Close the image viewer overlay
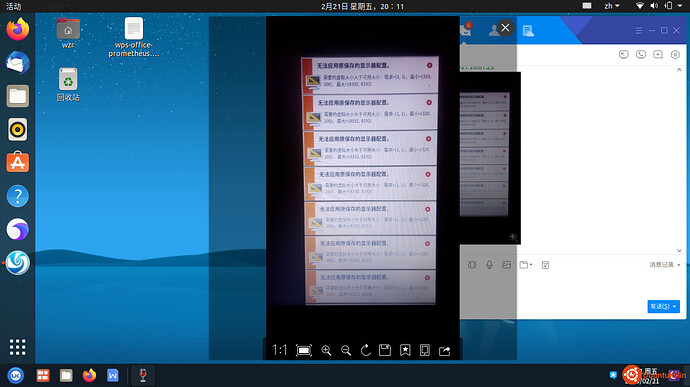The height and width of the screenshot is (387, 690). (505, 28)
